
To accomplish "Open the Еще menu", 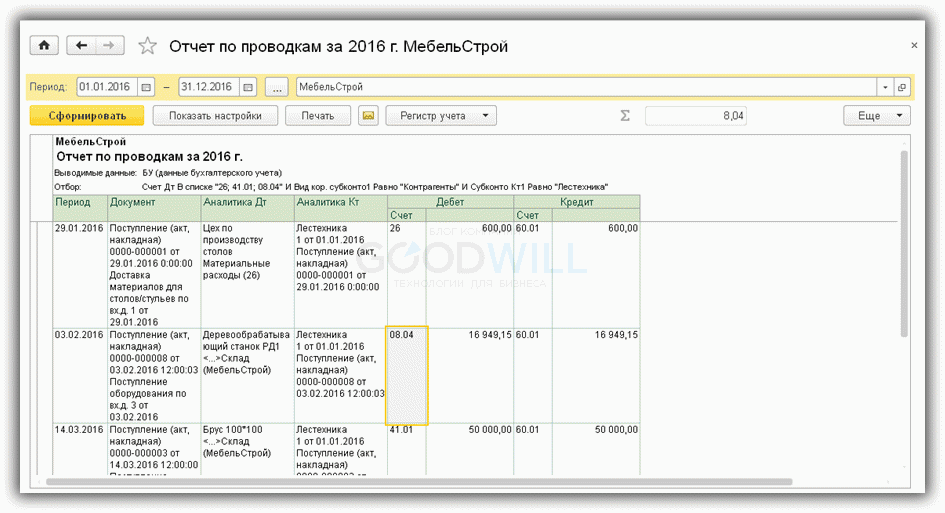I will coord(876,116).
